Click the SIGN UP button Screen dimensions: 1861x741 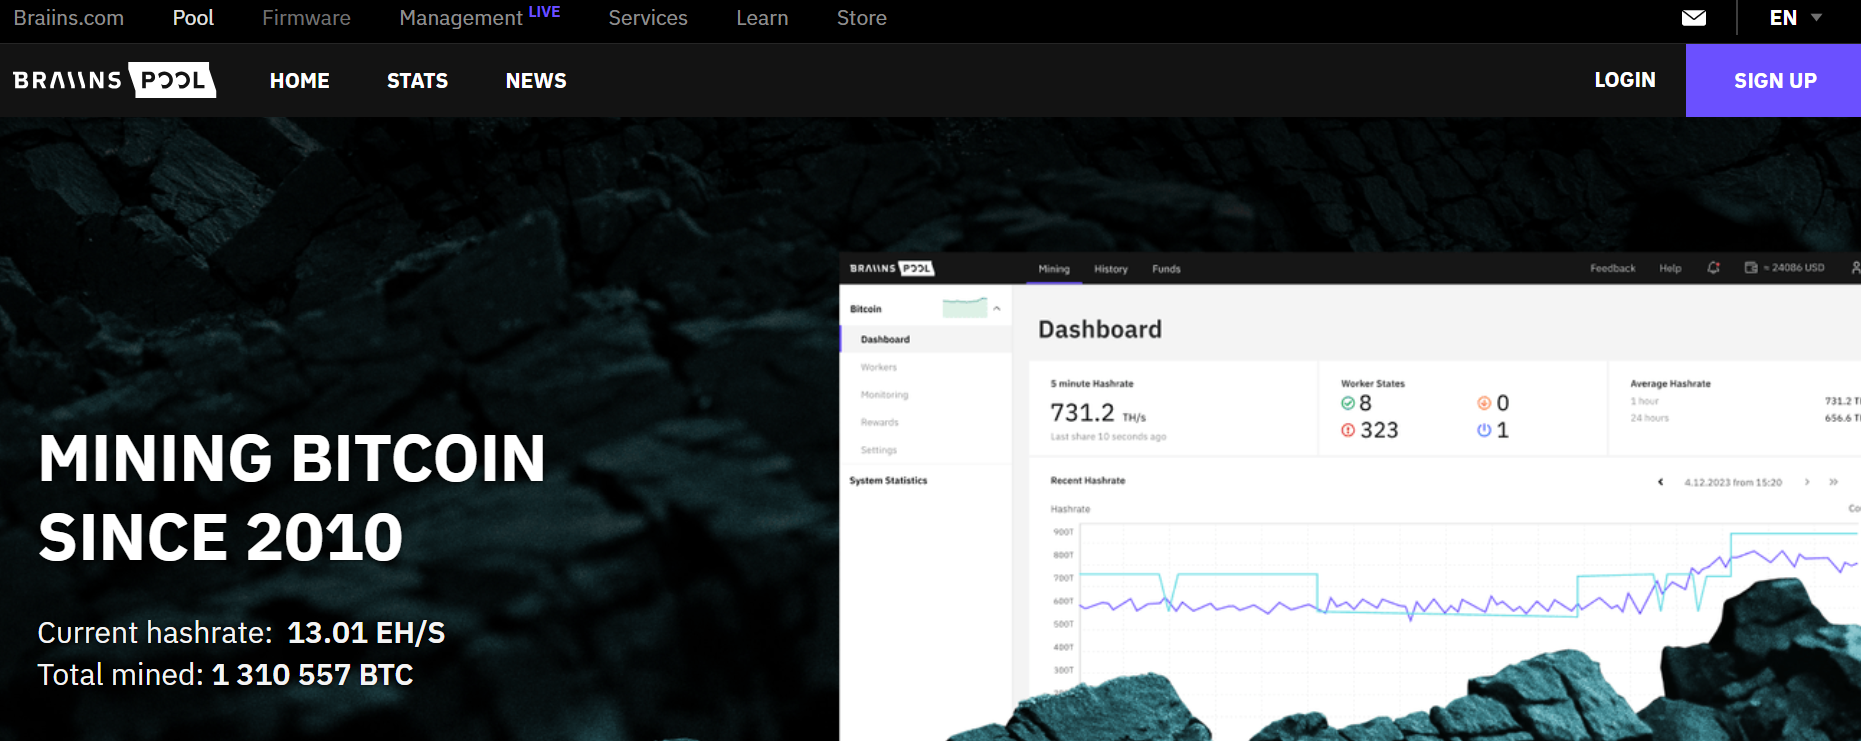pyautogui.click(x=1774, y=81)
